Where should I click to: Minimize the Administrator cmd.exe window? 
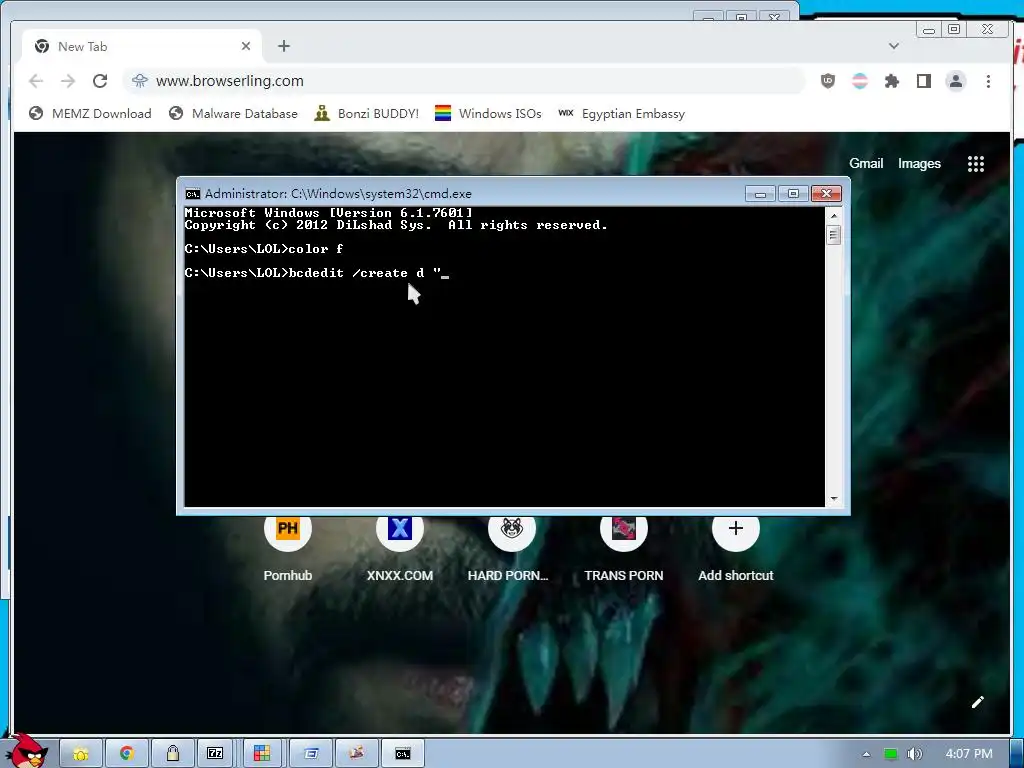[x=760, y=194]
